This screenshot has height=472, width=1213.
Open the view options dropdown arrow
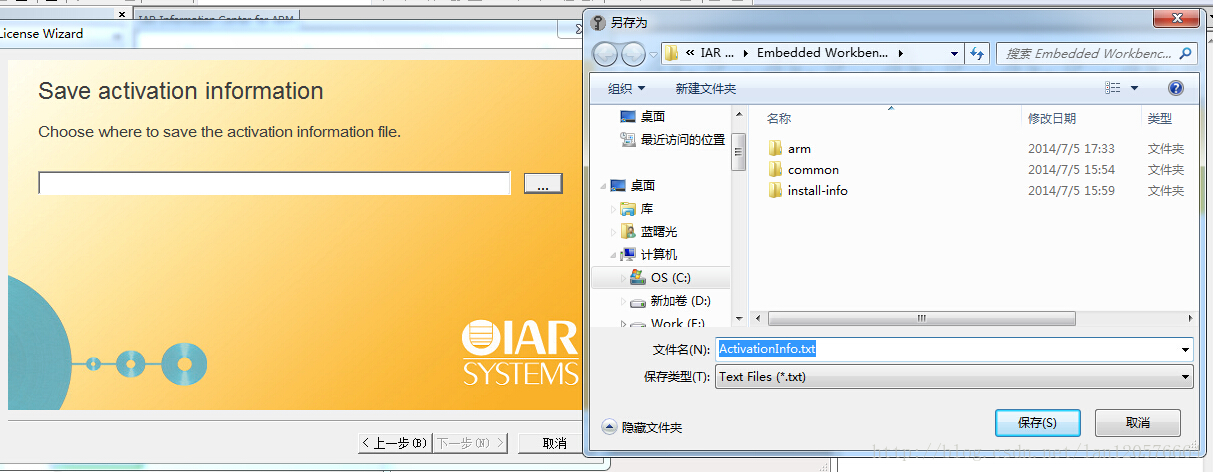(1135, 88)
